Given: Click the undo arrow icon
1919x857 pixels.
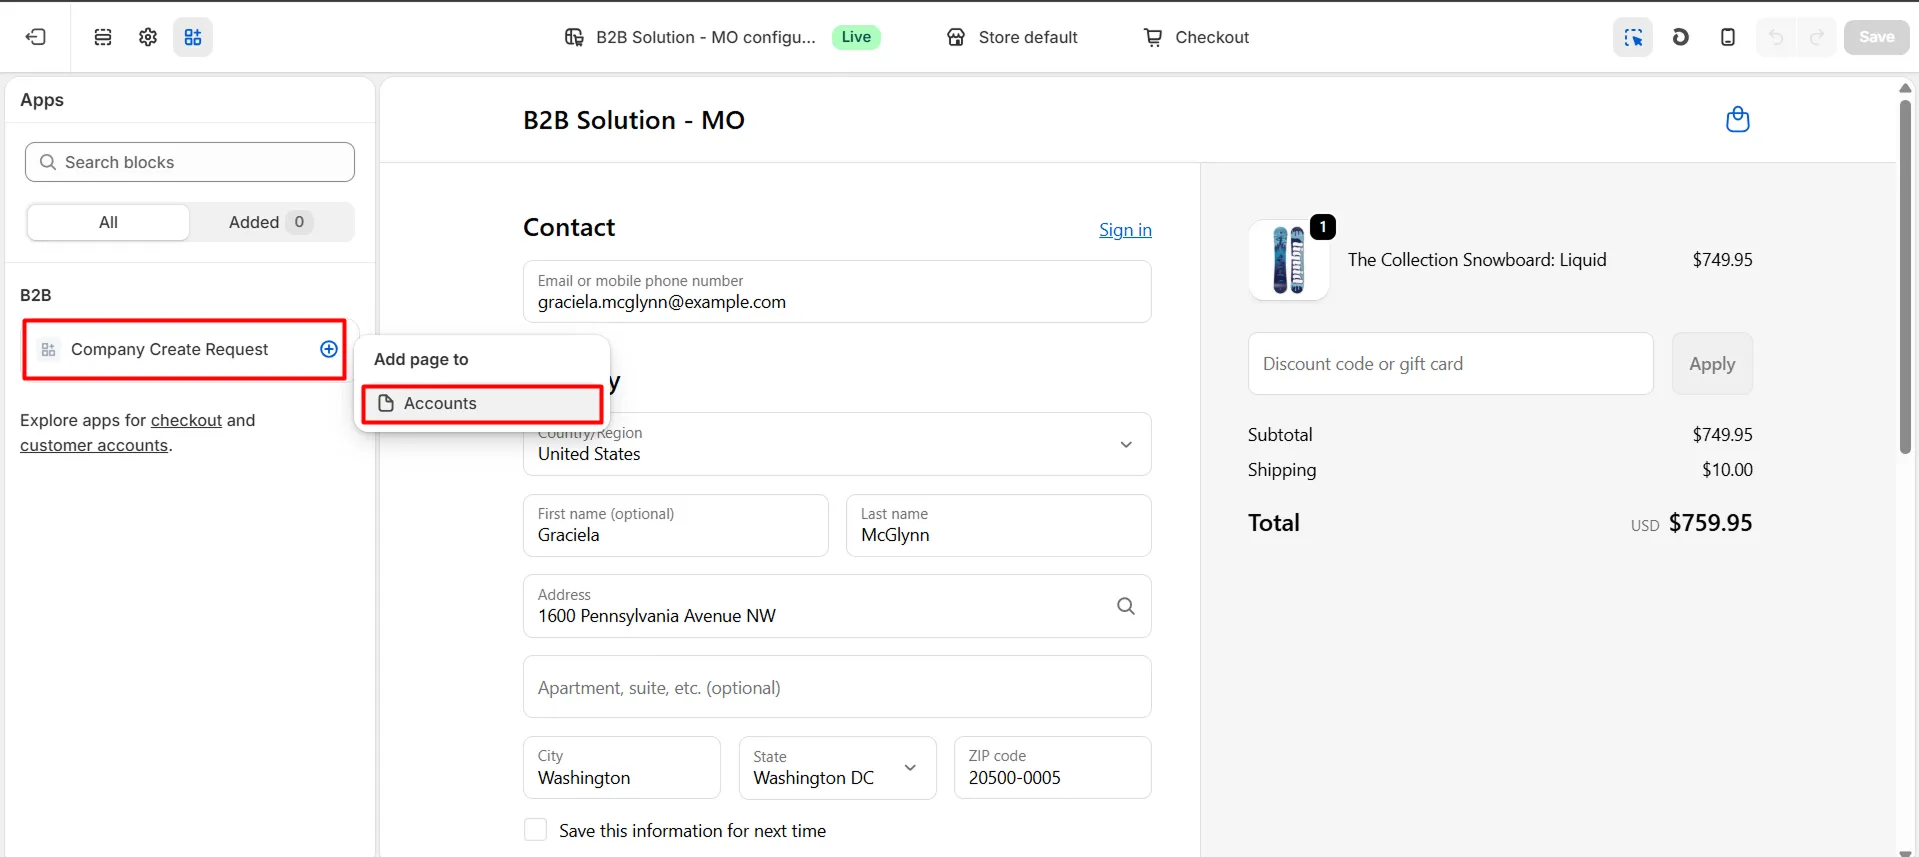Looking at the screenshot, I should click(x=1776, y=37).
